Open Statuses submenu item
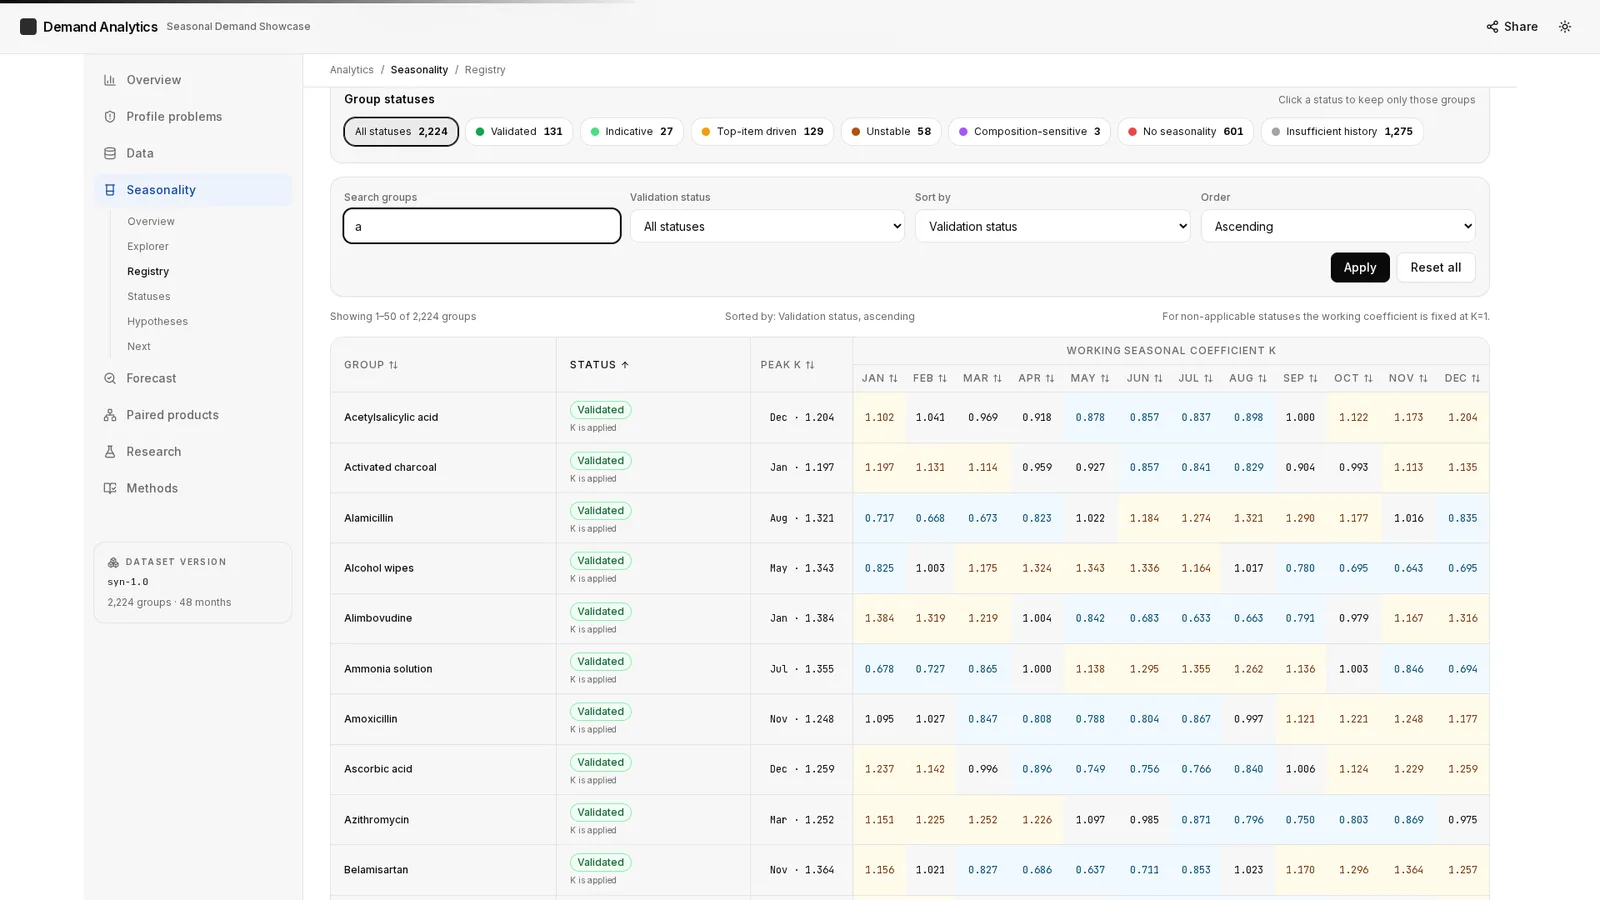The width and height of the screenshot is (1600, 900). (149, 297)
